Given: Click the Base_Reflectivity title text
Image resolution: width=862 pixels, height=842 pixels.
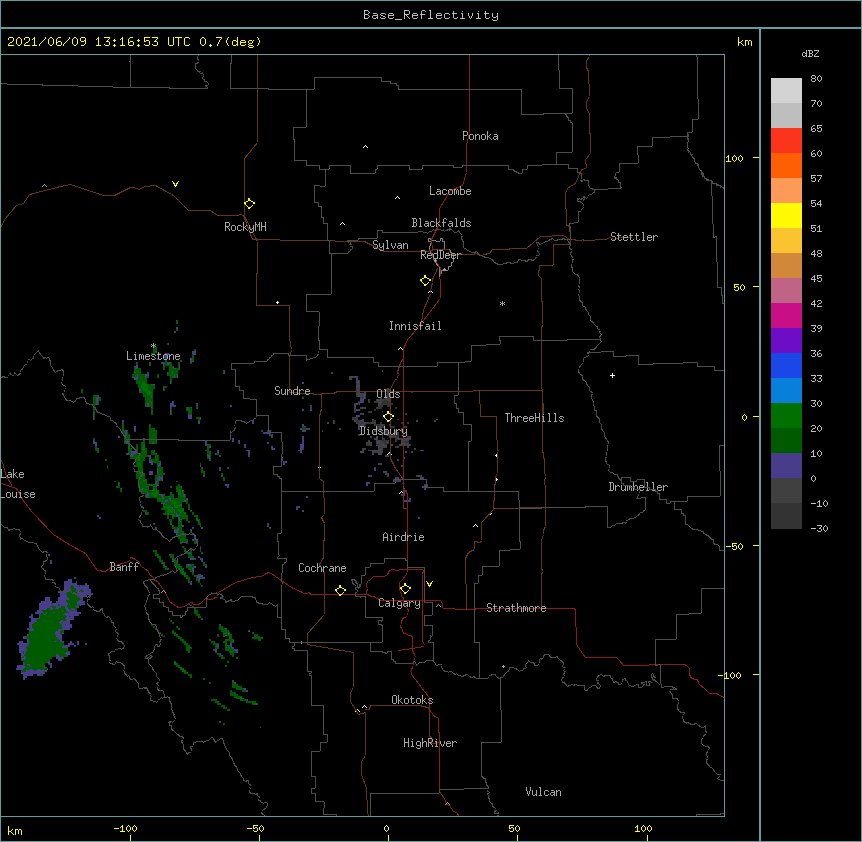Looking at the screenshot, I should click(431, 15).
